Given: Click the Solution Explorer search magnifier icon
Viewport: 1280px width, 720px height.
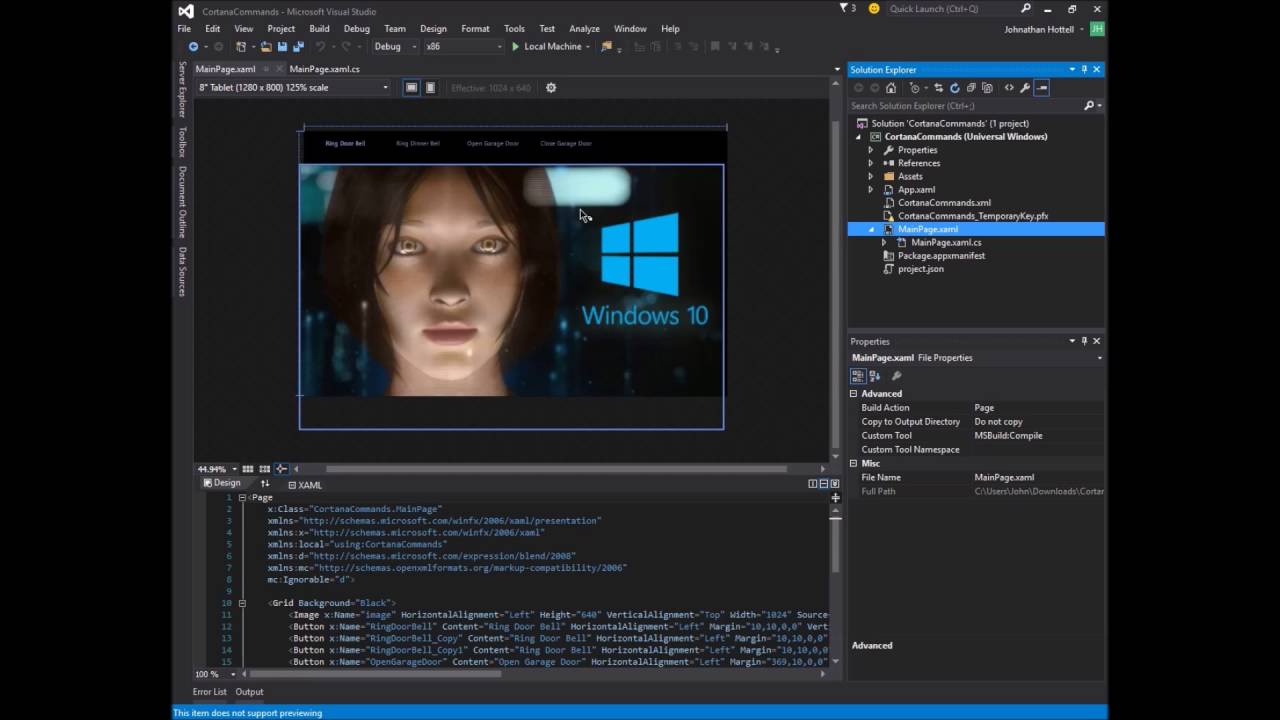Looking at the screenshot, I should click(x=1089, y=105).
